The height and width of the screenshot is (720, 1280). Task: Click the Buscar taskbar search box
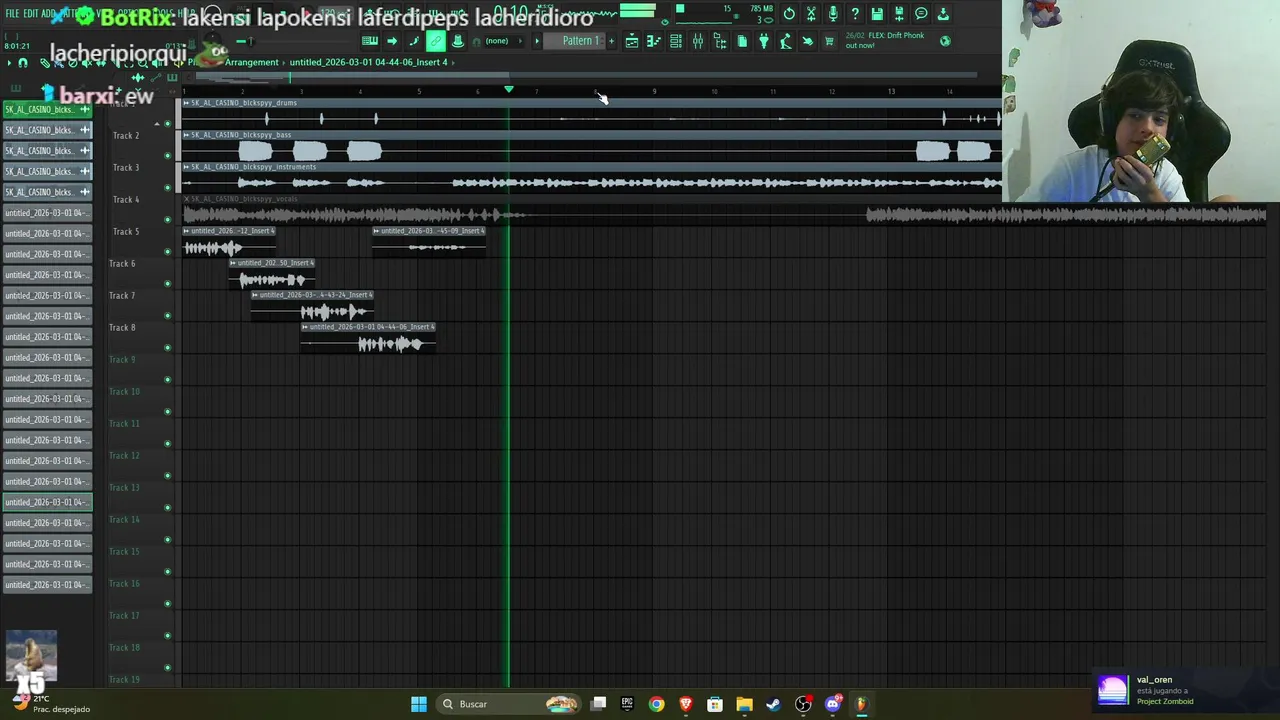[x=510, y=704]
